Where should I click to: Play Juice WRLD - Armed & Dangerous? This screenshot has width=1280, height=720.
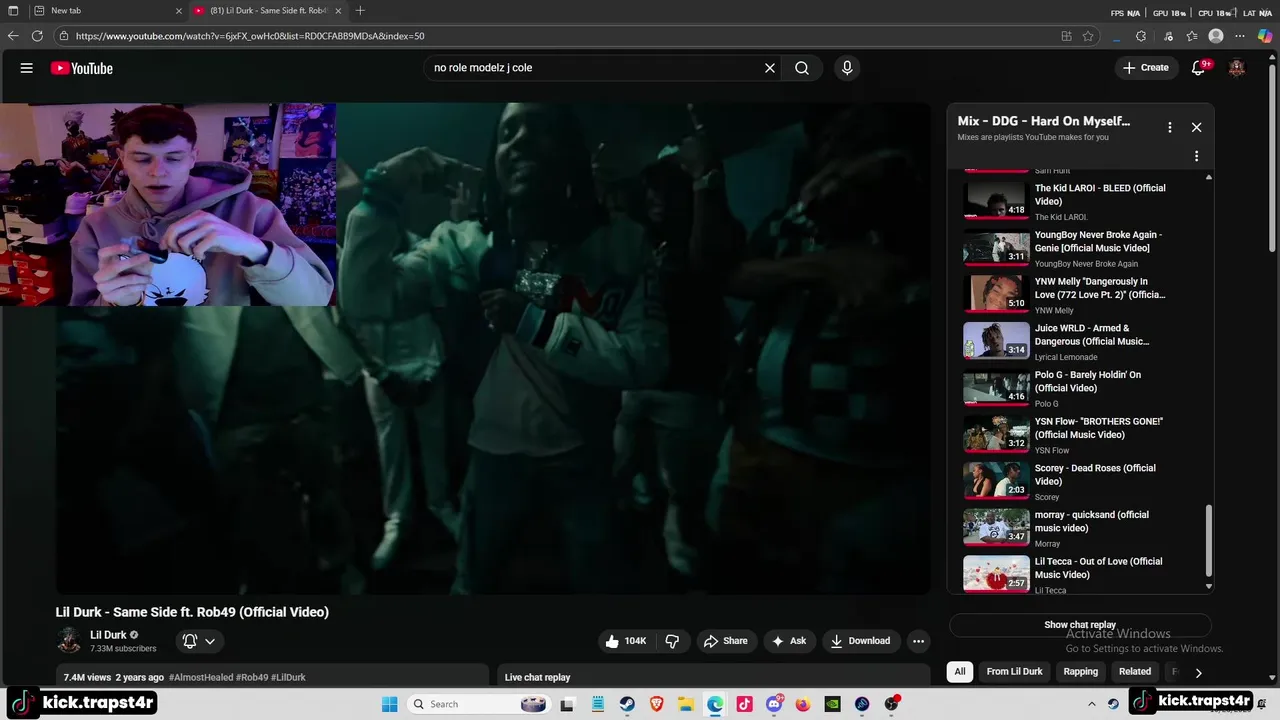point(1080,341)
